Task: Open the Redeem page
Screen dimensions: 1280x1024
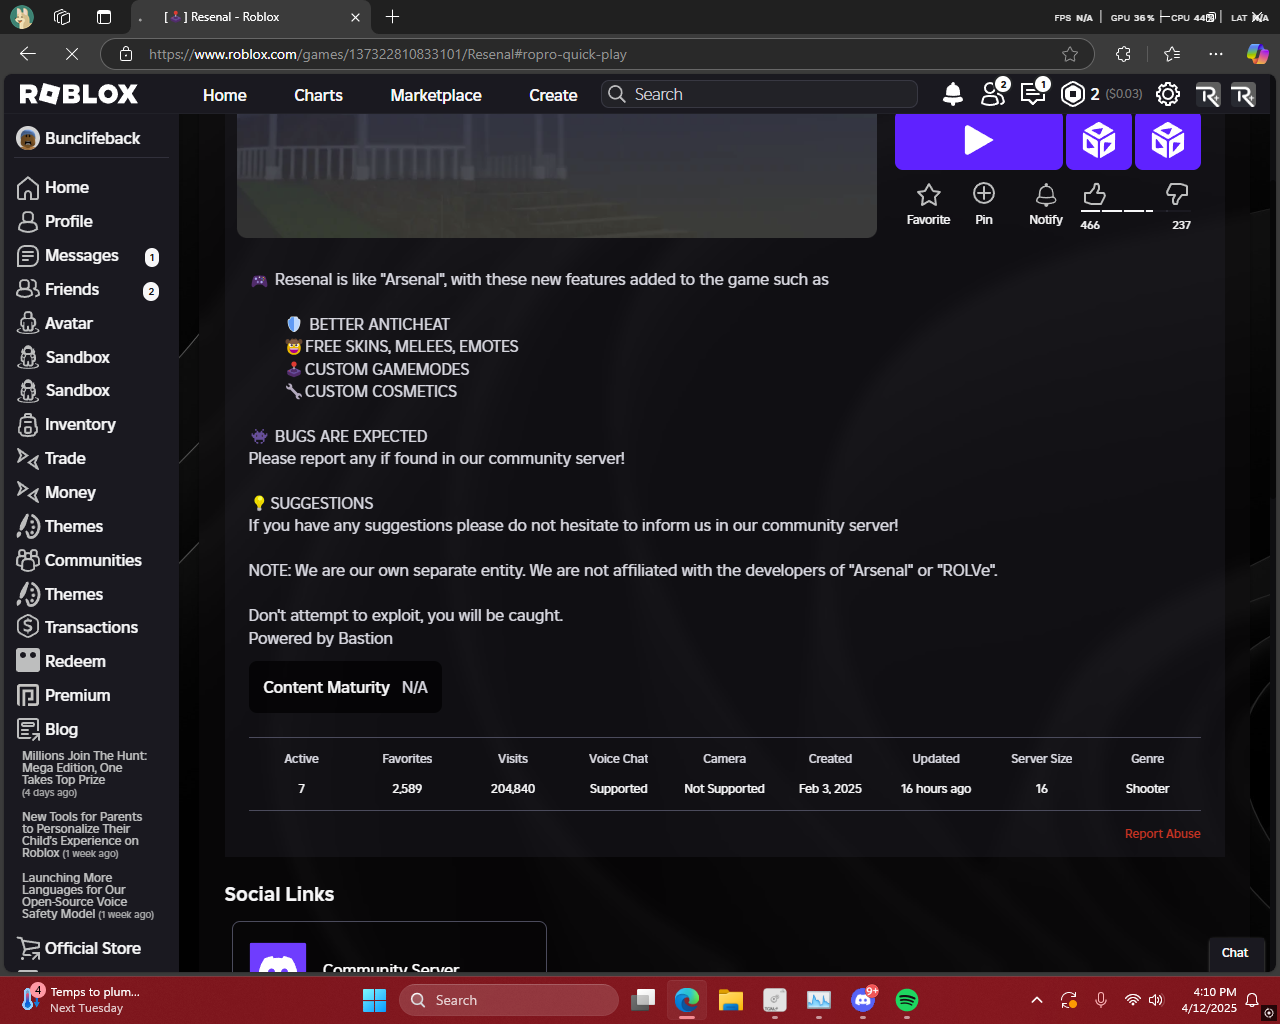Action: 62,662
